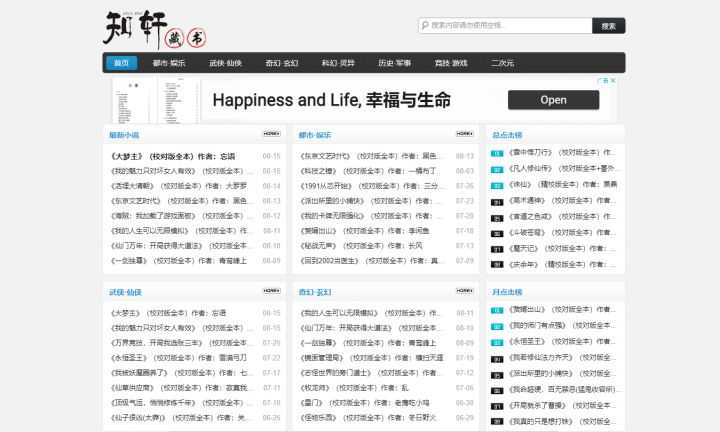This screenshot has height=432, width=720.
Task: Open 《官道之色戒》 in the 总点击榜
Action: [x=562, y=216]
